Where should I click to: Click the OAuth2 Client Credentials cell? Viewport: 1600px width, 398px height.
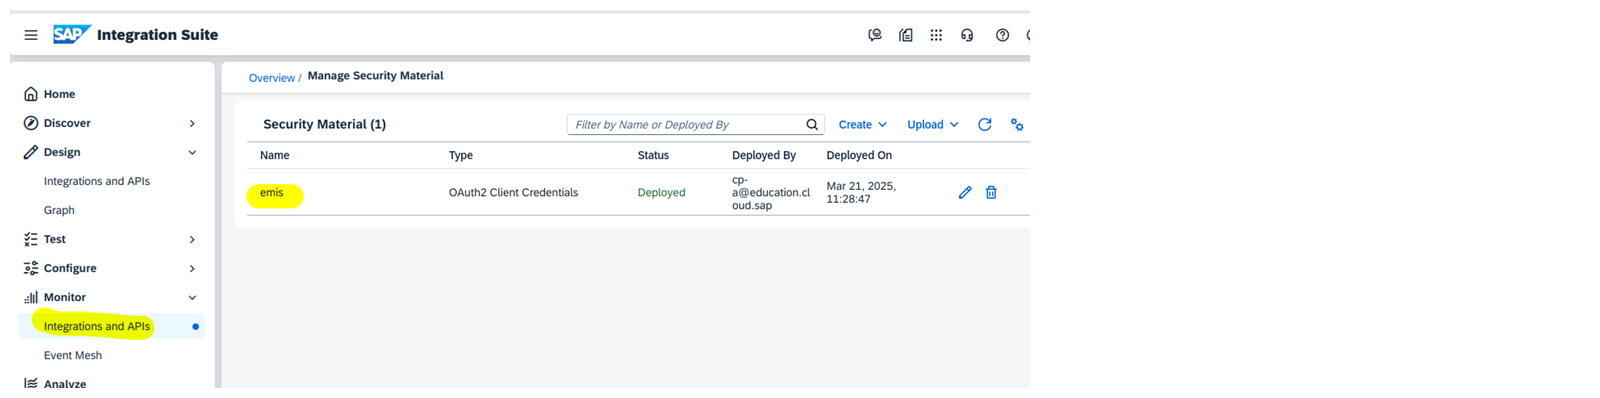(x=513, y=193)
